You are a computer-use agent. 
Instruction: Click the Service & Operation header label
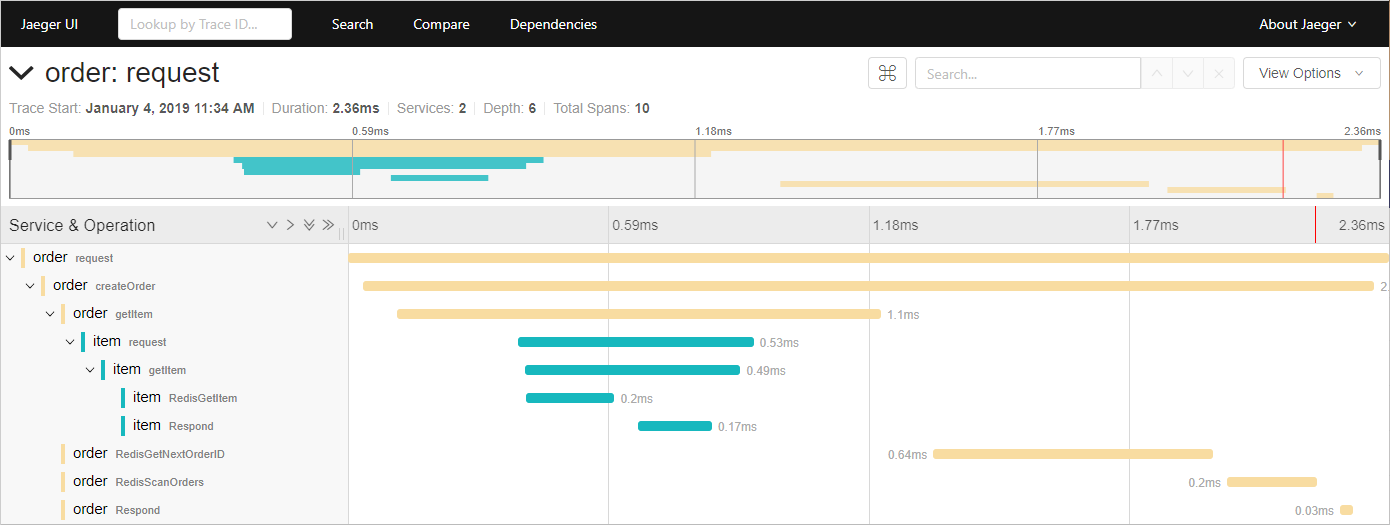coord(82,225)
